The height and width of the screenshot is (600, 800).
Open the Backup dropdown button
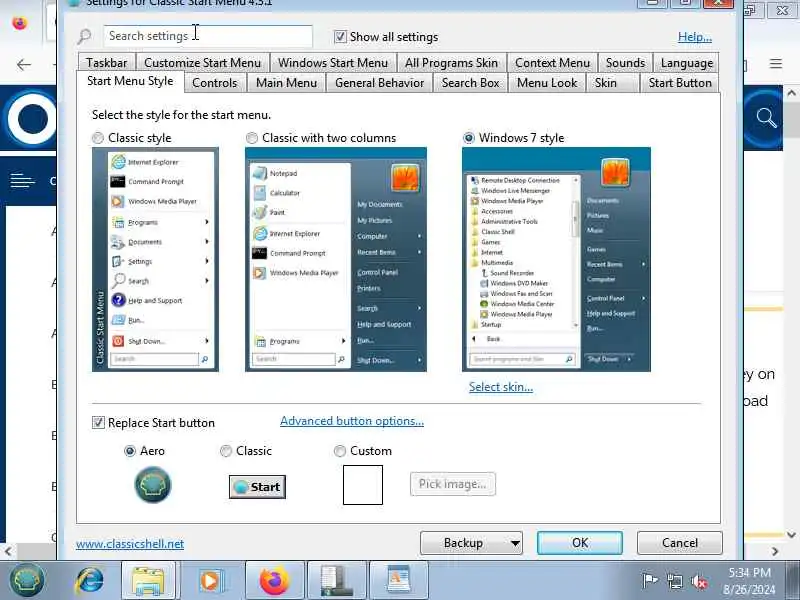[471, 543]
